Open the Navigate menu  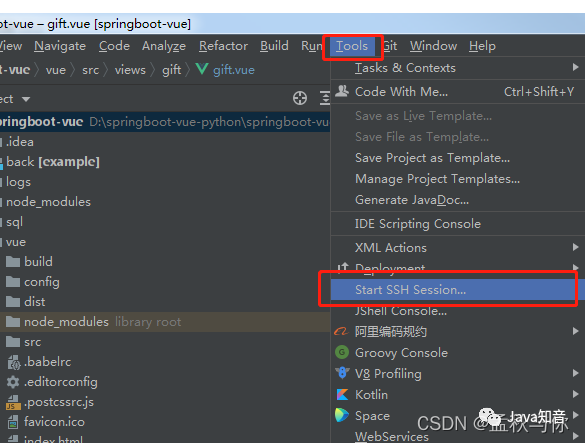click(x=60, y=46)
